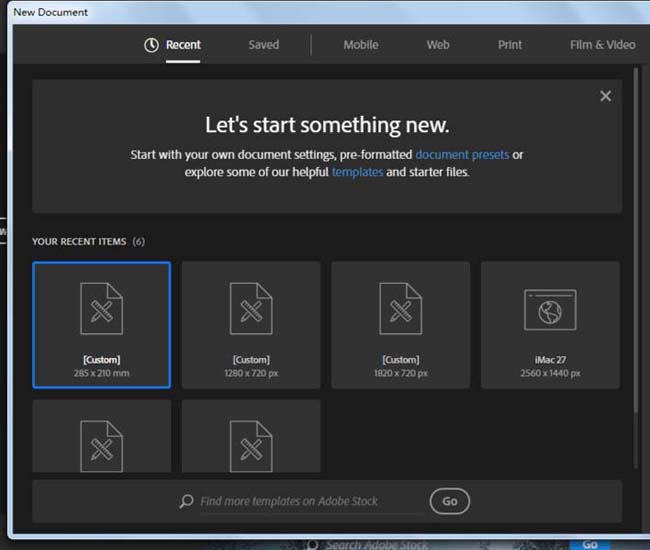Image resolution: width=650 pixels, height=550 pixels.
Task: Select the iMac 27 preset
Action: (x=550, y=325)
